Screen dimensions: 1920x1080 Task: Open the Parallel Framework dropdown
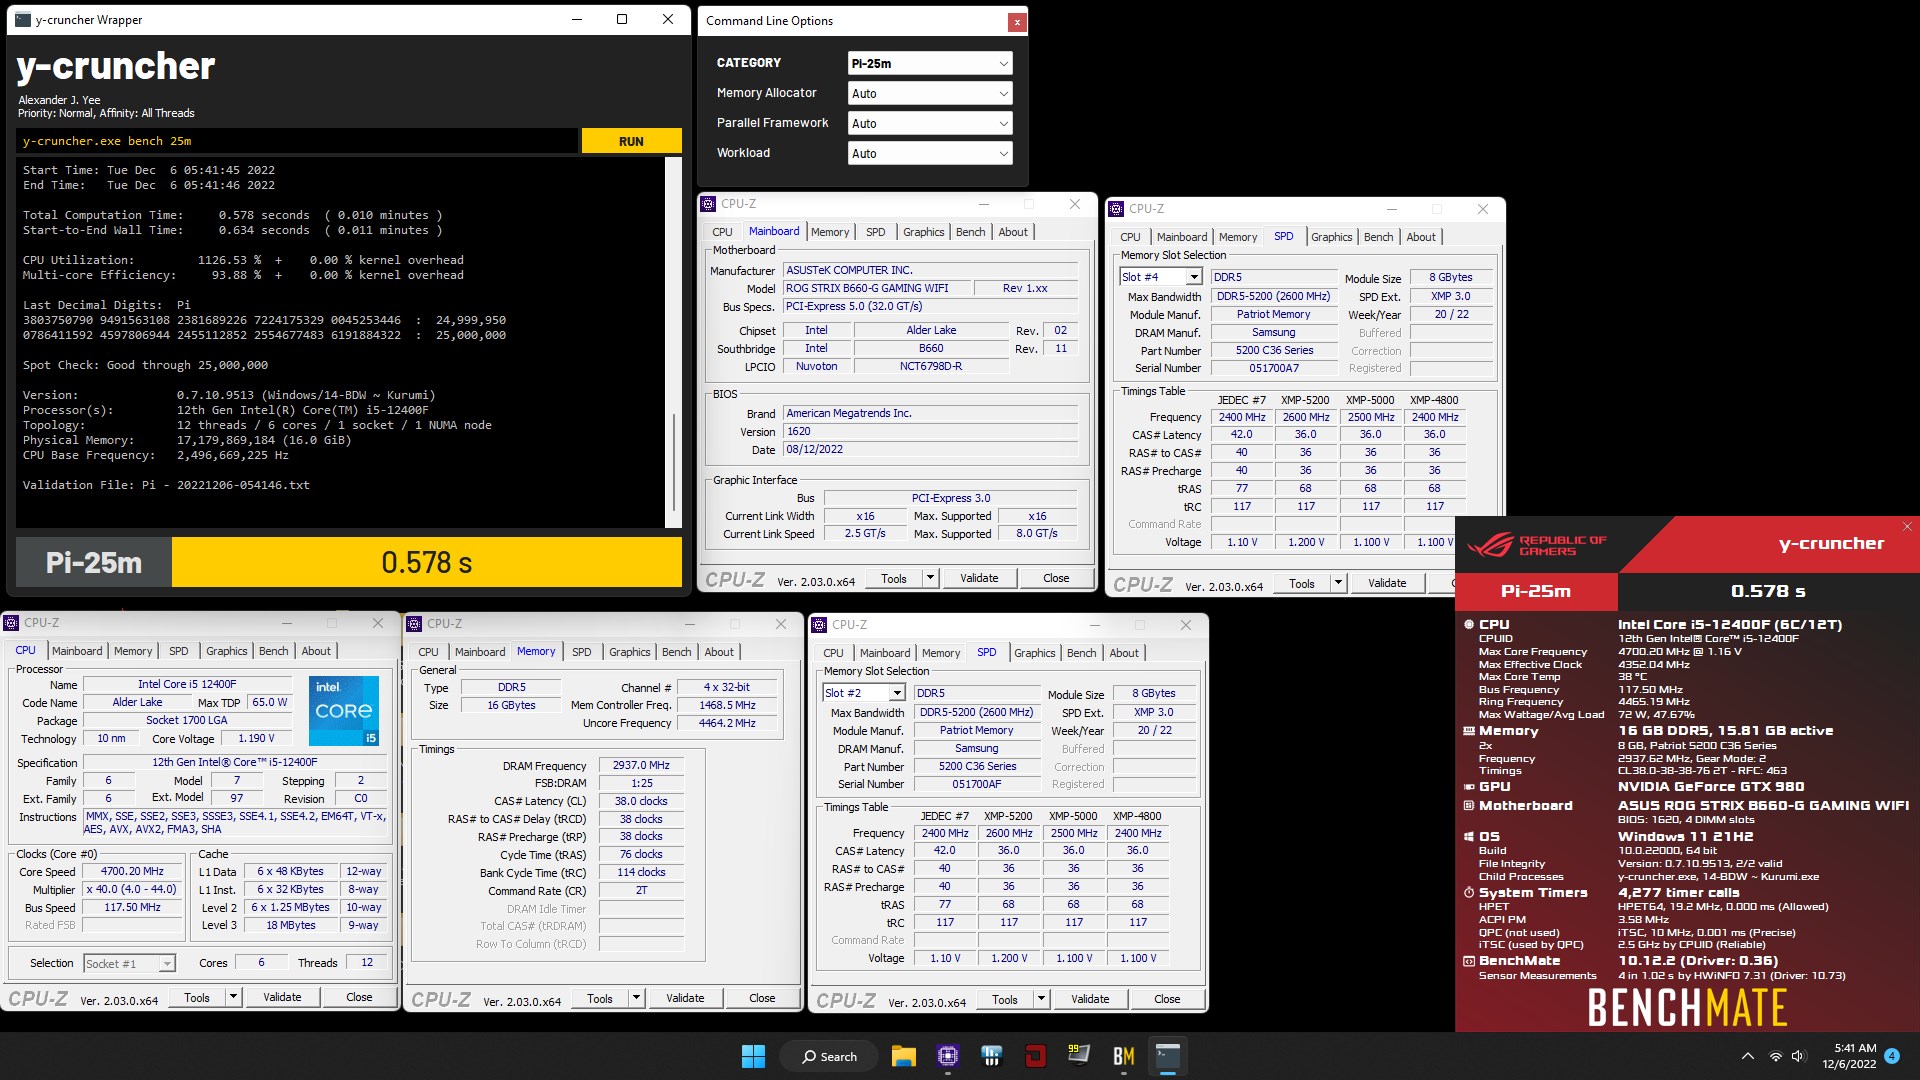click(x=929, y=123)
